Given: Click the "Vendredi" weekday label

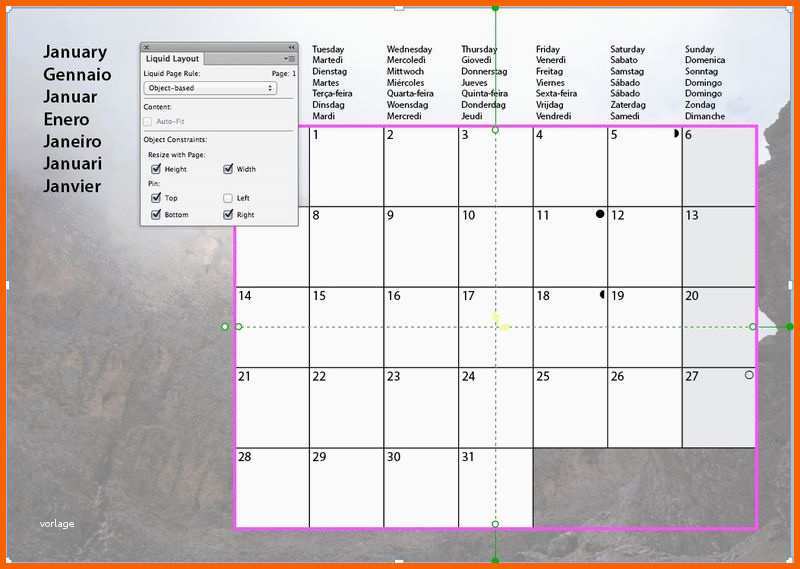Looking at the screenshot, I should 554,116.
